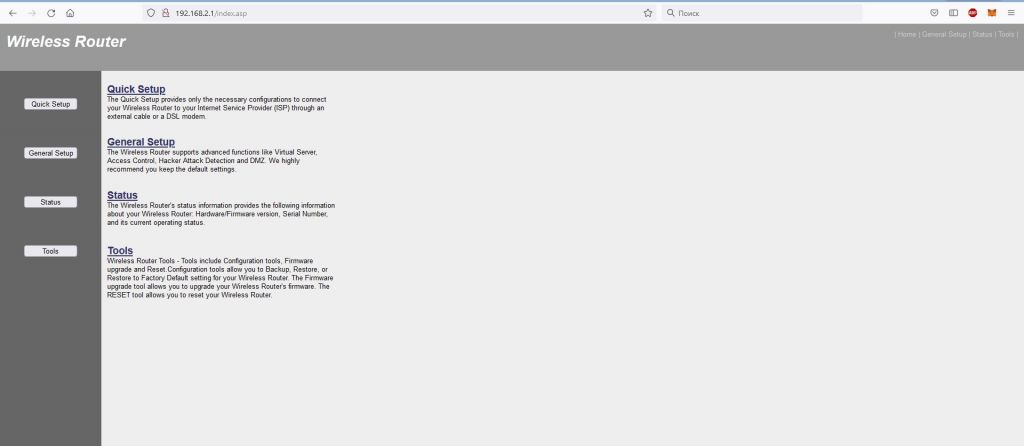The height and width of the screenshot is (446, 1024).
Task: Show the sidebars toolbar icon
Action: pos(953,13)
